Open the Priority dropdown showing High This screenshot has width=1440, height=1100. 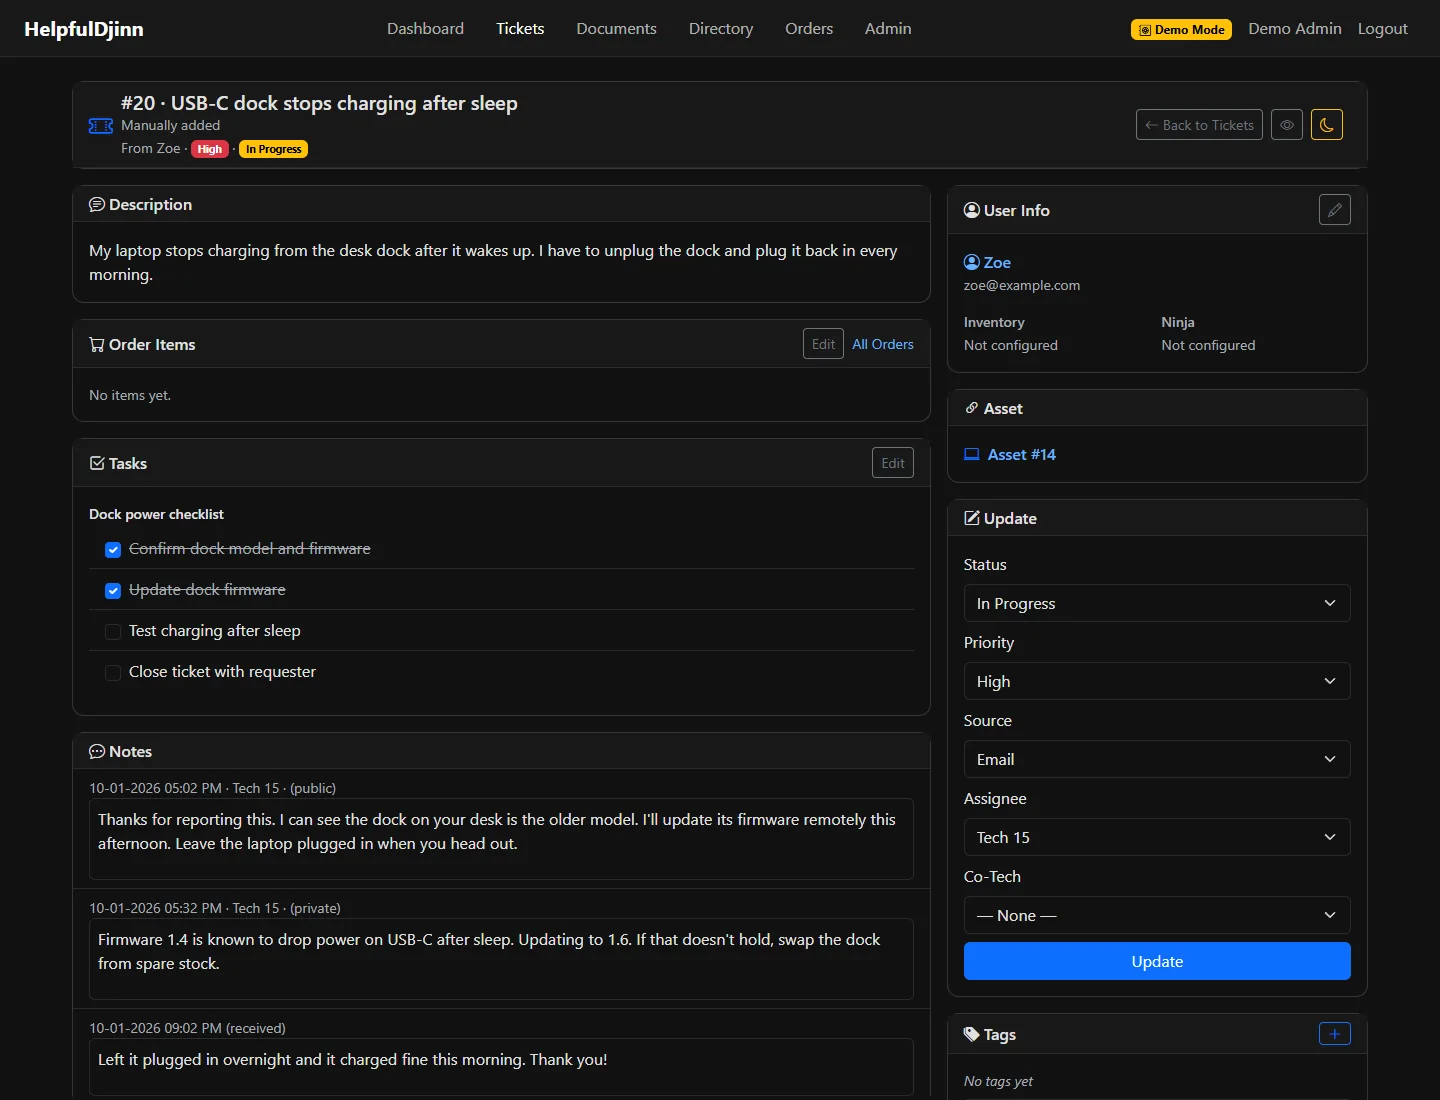[1157, 681]
